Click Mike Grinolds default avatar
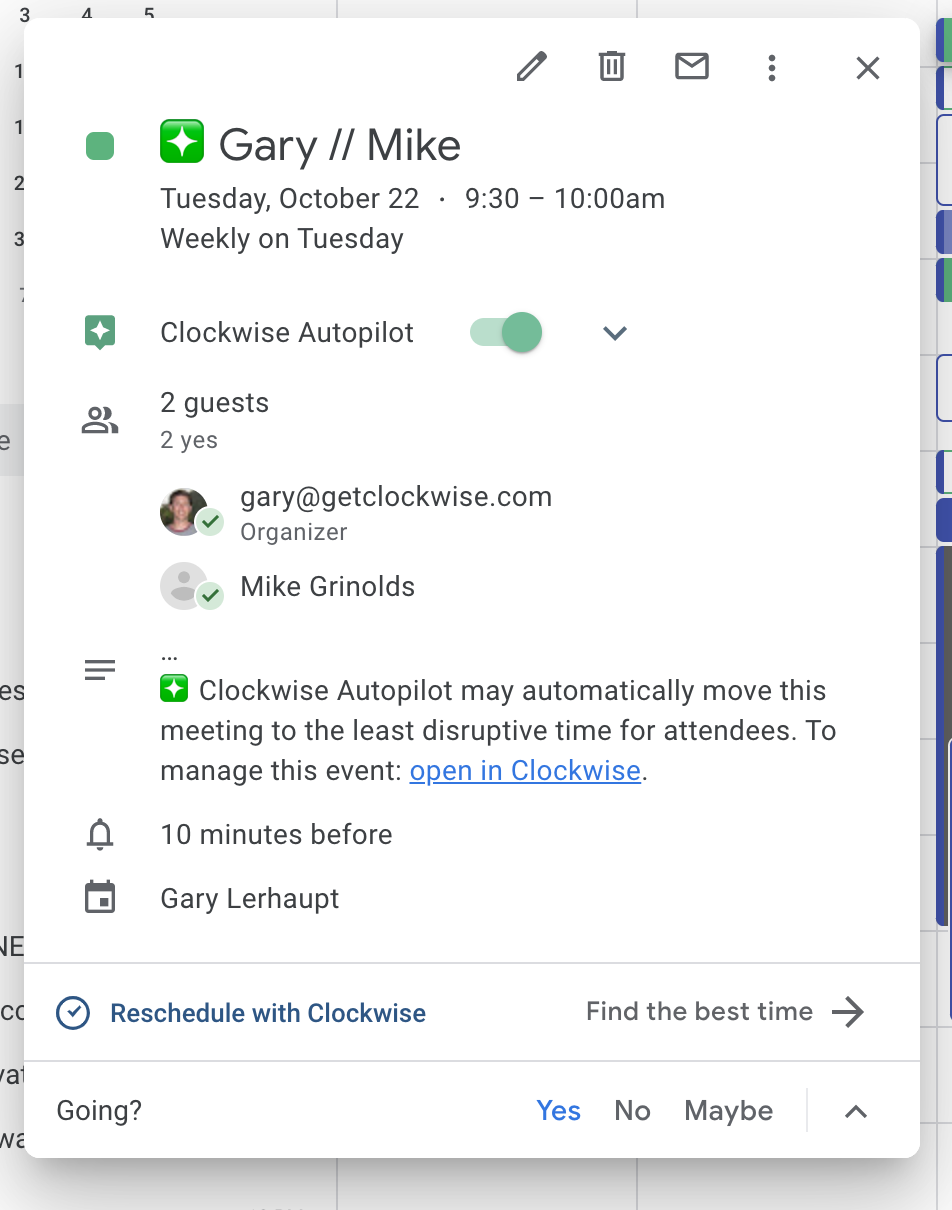Image resolution: width=952 pixels, height=1210 pixels. [184, 586]
